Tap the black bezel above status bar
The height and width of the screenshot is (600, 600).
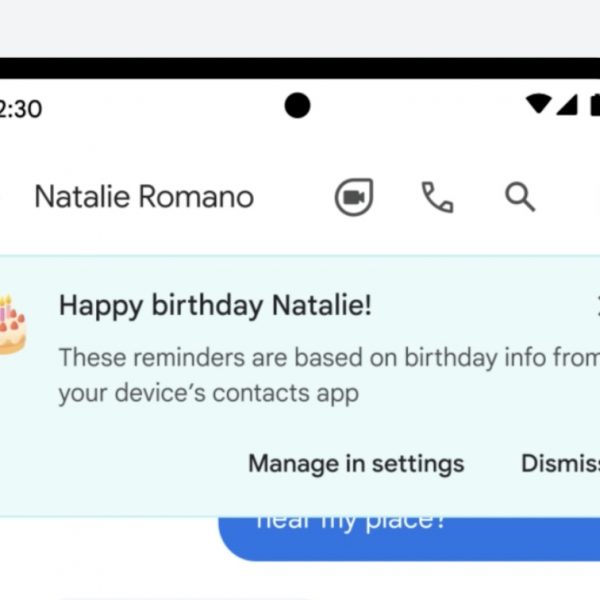pyautogui.click(x=300, y=68)
